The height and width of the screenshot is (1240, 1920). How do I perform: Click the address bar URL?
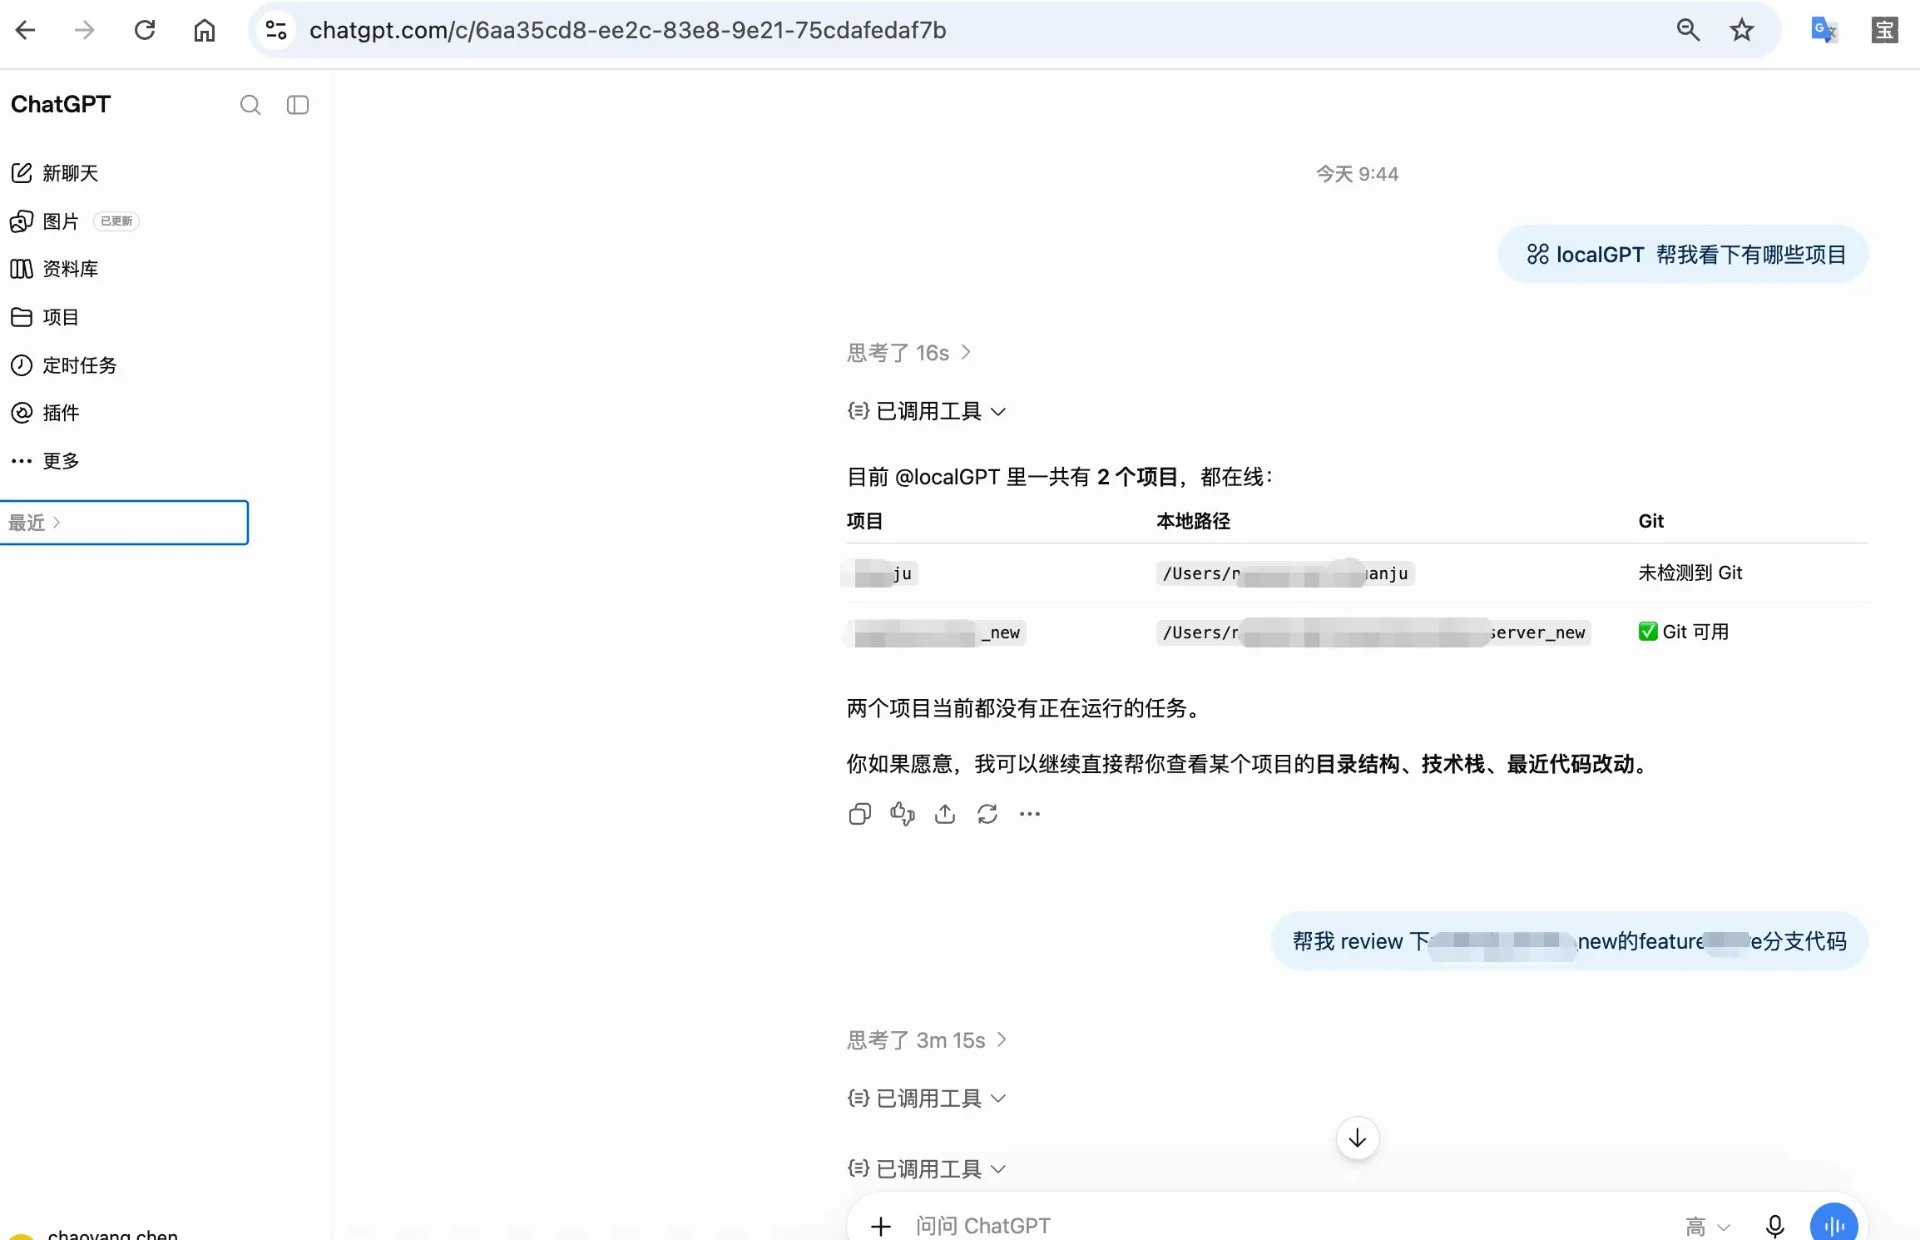point(627,30)
